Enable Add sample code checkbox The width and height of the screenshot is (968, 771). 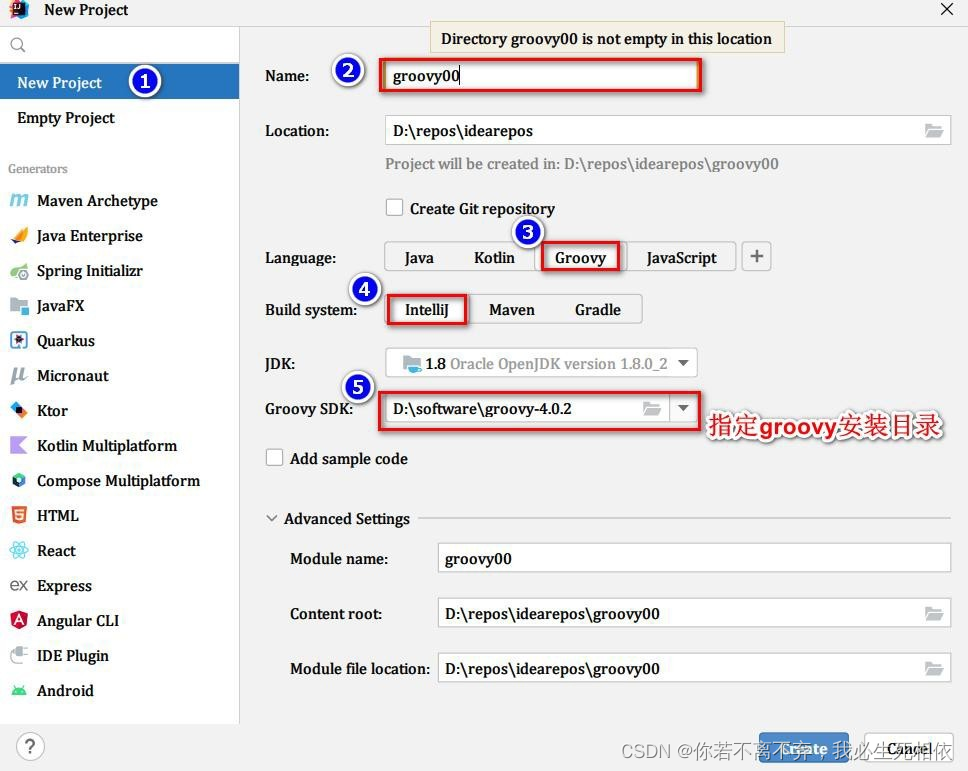274,457
